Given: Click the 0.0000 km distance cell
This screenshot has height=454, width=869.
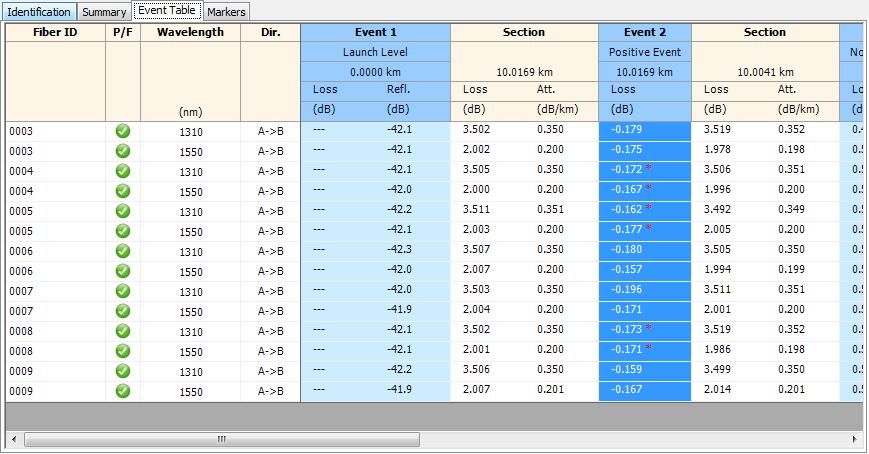Looking at the screenshot, I should point(375,72).
